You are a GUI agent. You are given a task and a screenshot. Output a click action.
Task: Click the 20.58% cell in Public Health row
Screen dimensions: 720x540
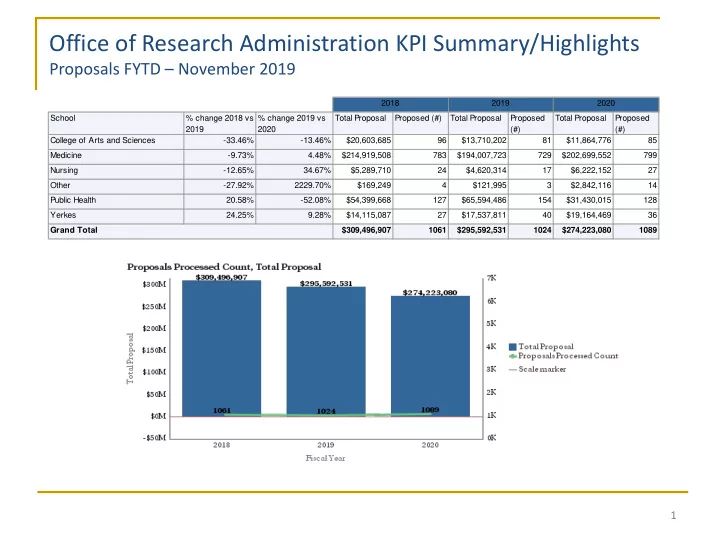tap(219, 200)
